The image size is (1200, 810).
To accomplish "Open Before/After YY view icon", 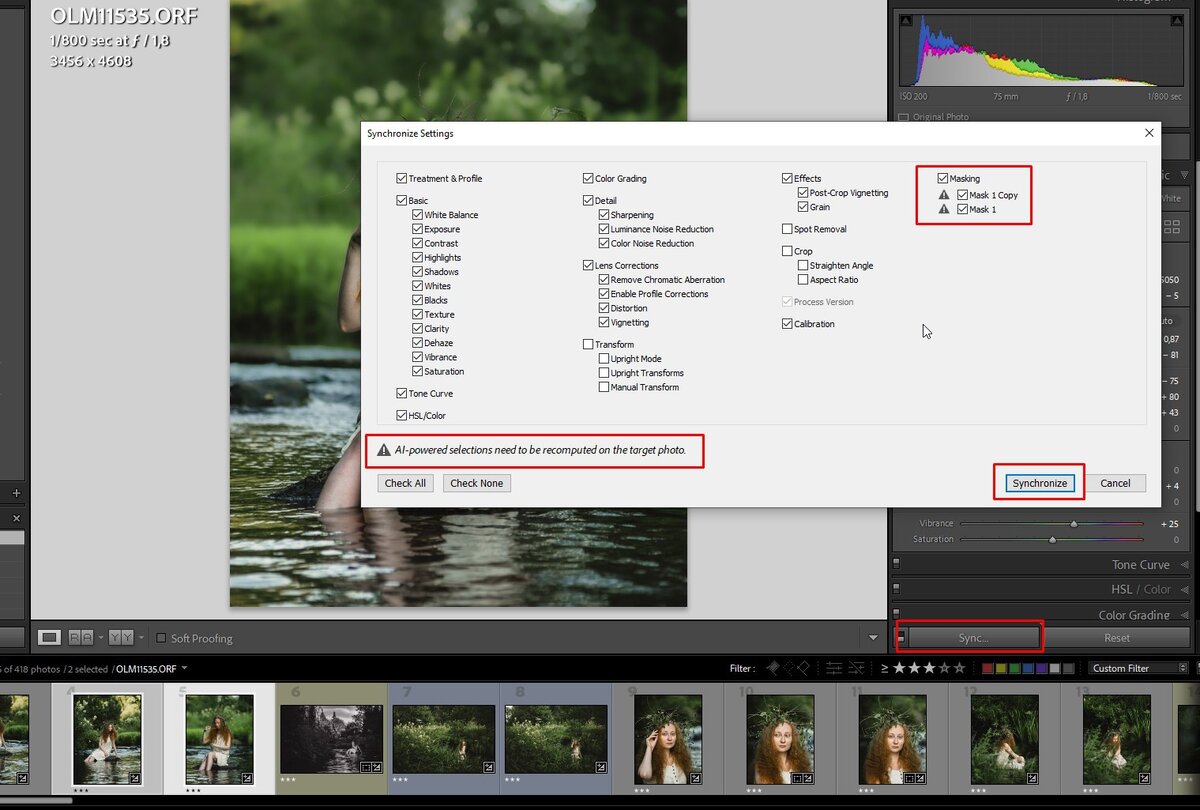I will pyautogui.click(x=120, y=637).
